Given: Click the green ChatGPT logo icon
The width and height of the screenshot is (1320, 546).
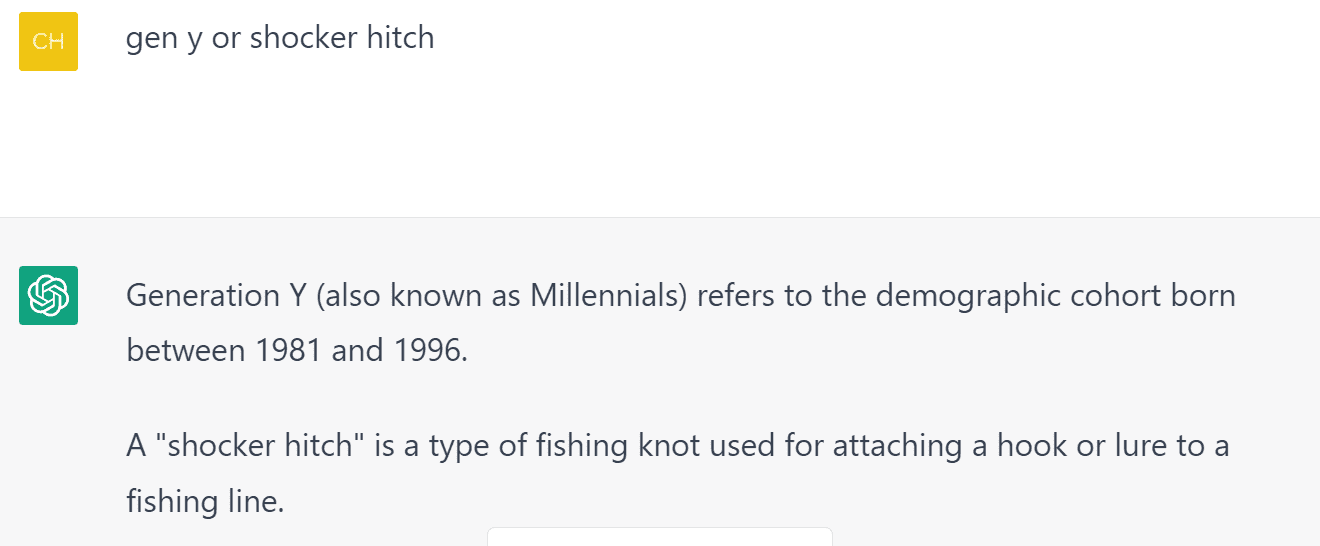Looking at the screenshot, I should coord(48,295).
